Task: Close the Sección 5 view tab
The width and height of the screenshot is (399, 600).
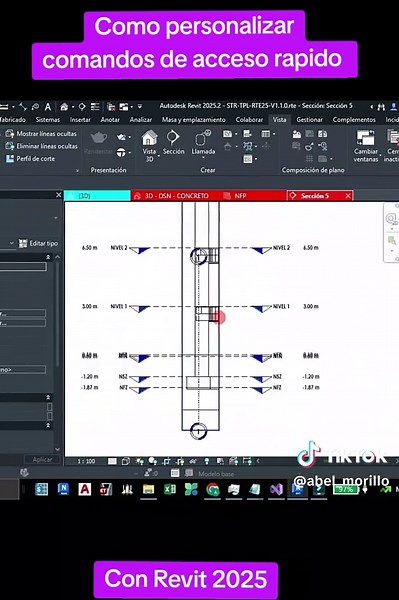Action: point(348,196)
